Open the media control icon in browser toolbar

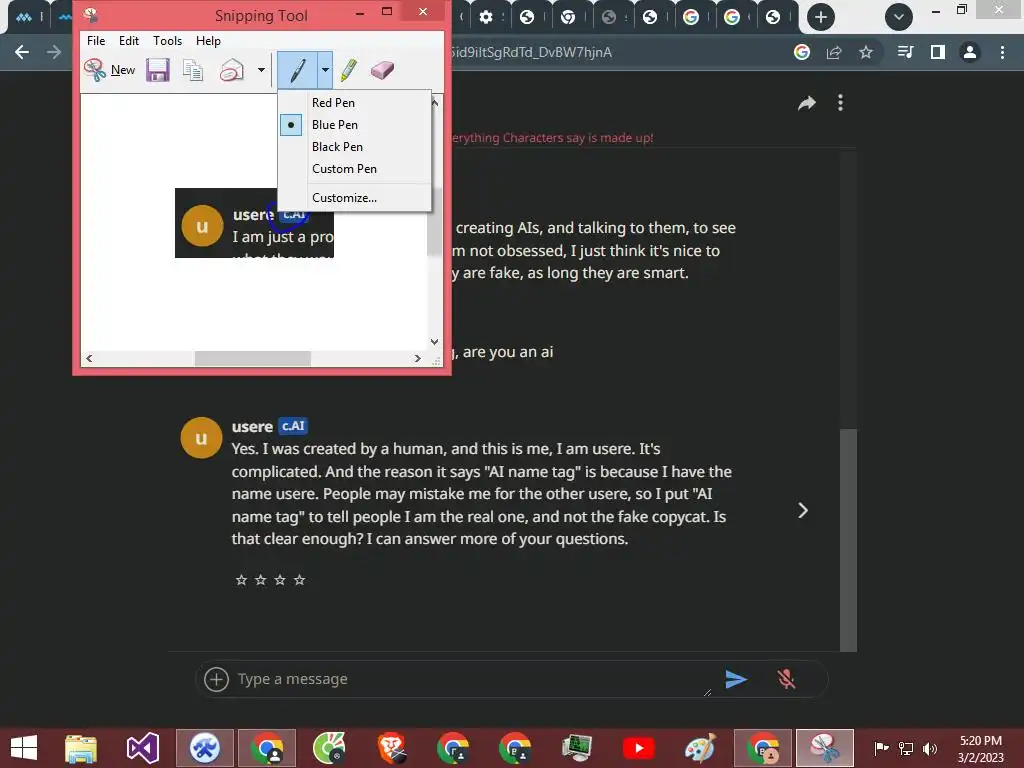point(905,52)
